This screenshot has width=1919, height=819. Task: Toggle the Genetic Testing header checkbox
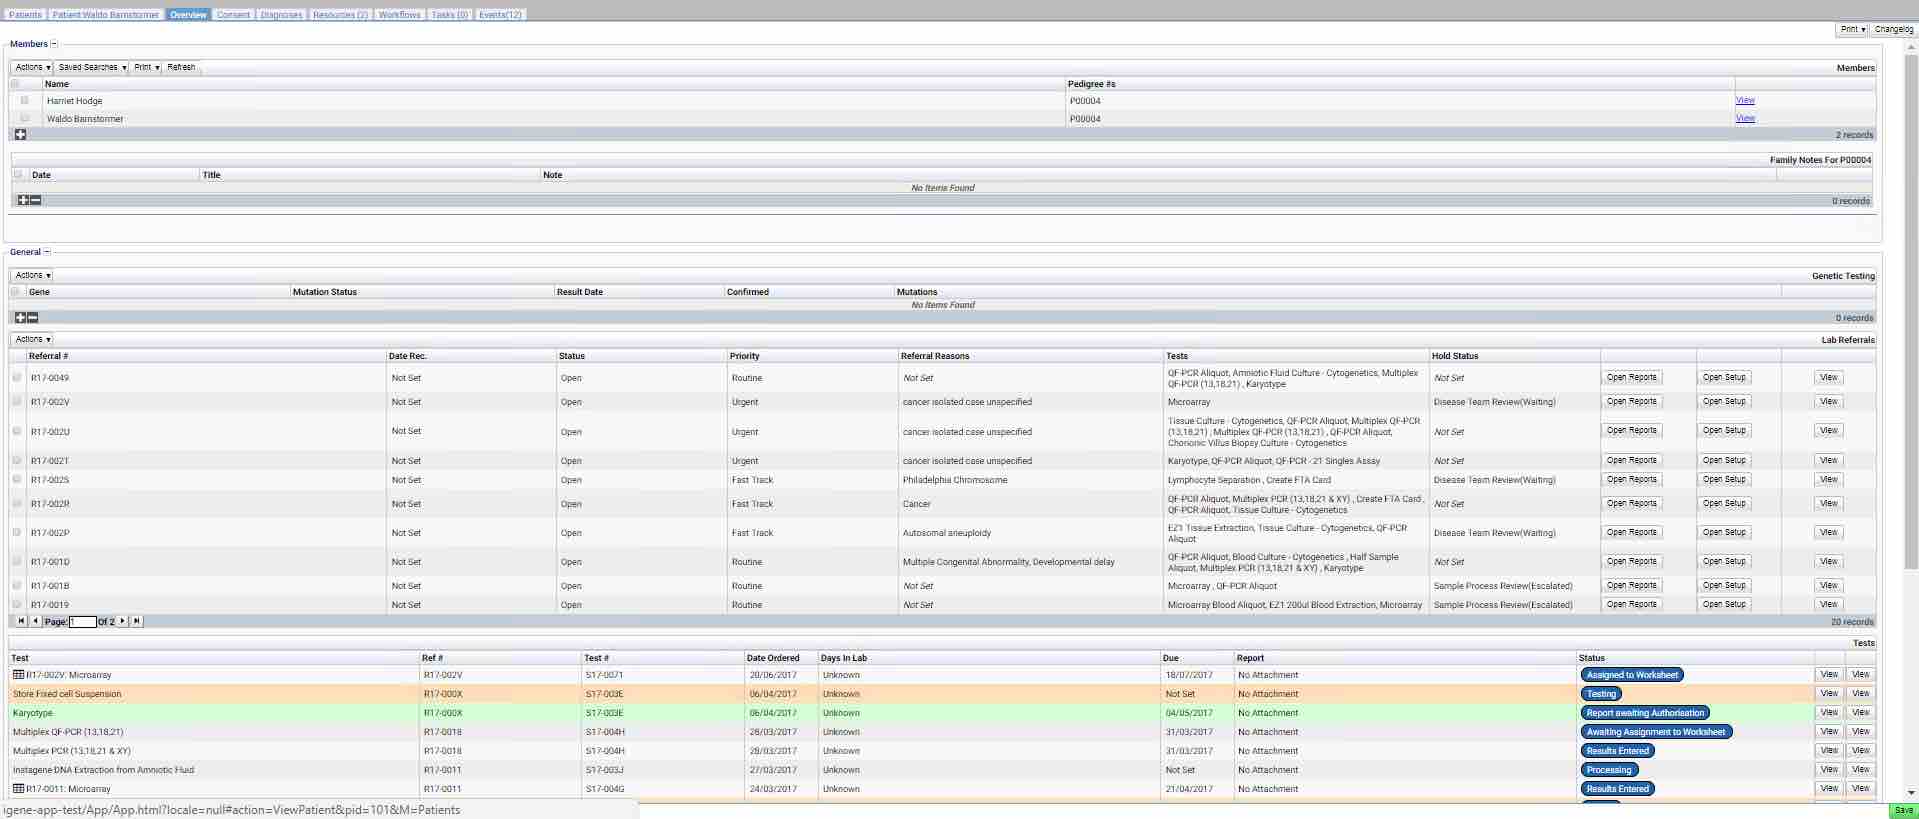pyautogui.click(x=16, y=291)
